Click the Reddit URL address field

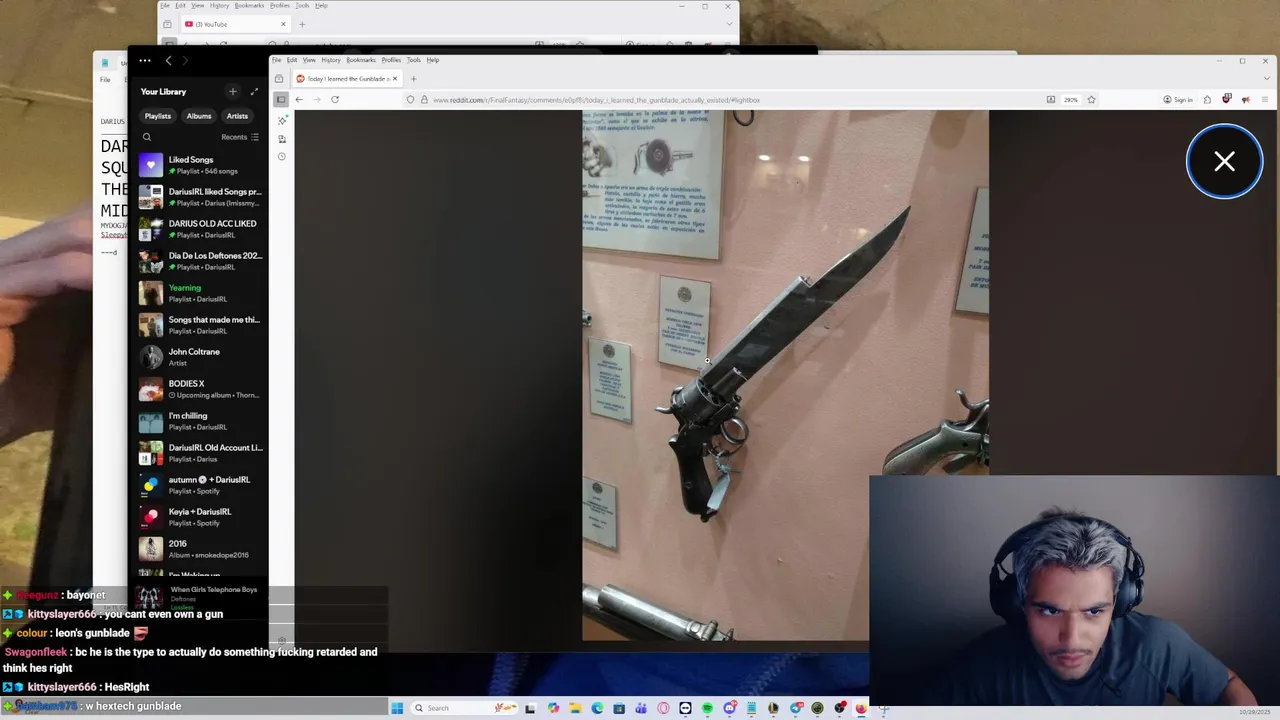[x=735, y=99]
